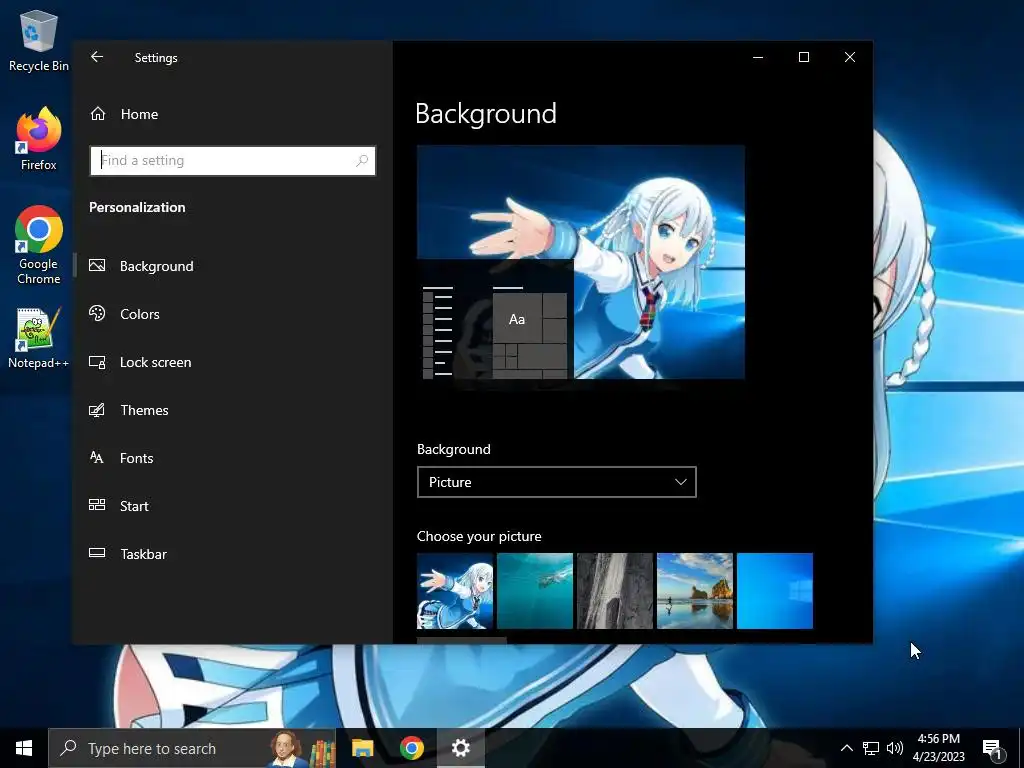This screenshot has height=768, width=1024.
Task: Open File Explorer from taskbar
Action: pos(362,748)
